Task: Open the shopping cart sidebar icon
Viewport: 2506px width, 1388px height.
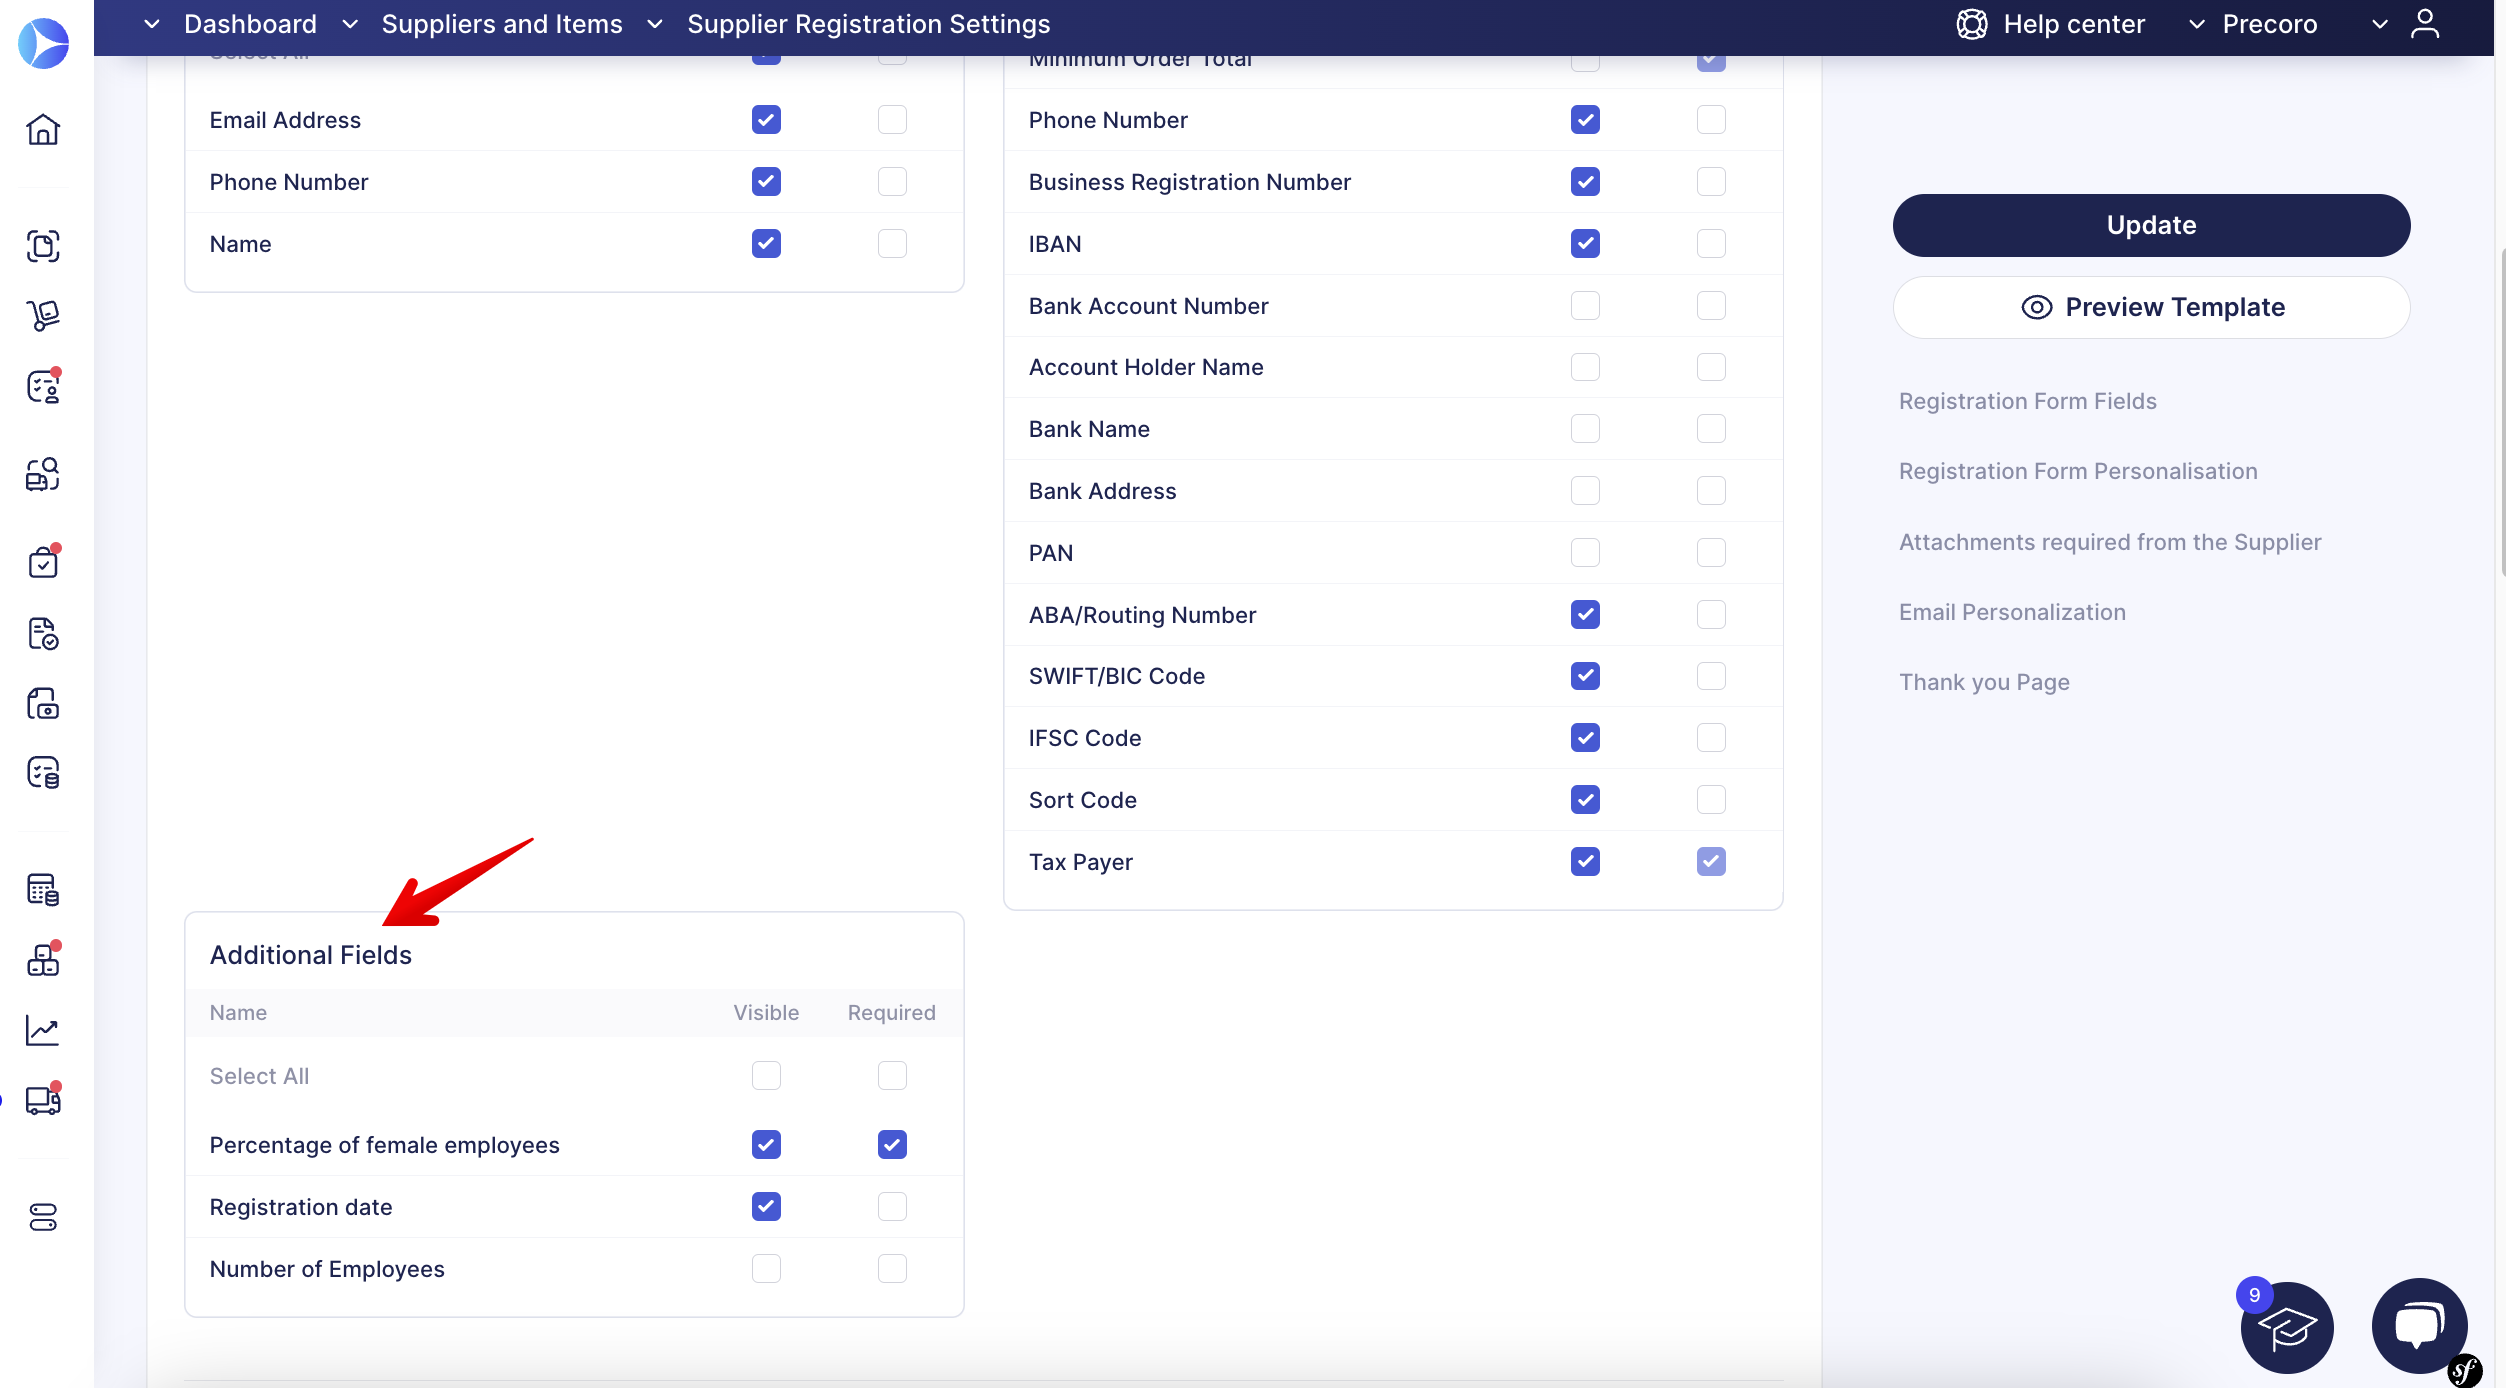Action: coord(43,316)
